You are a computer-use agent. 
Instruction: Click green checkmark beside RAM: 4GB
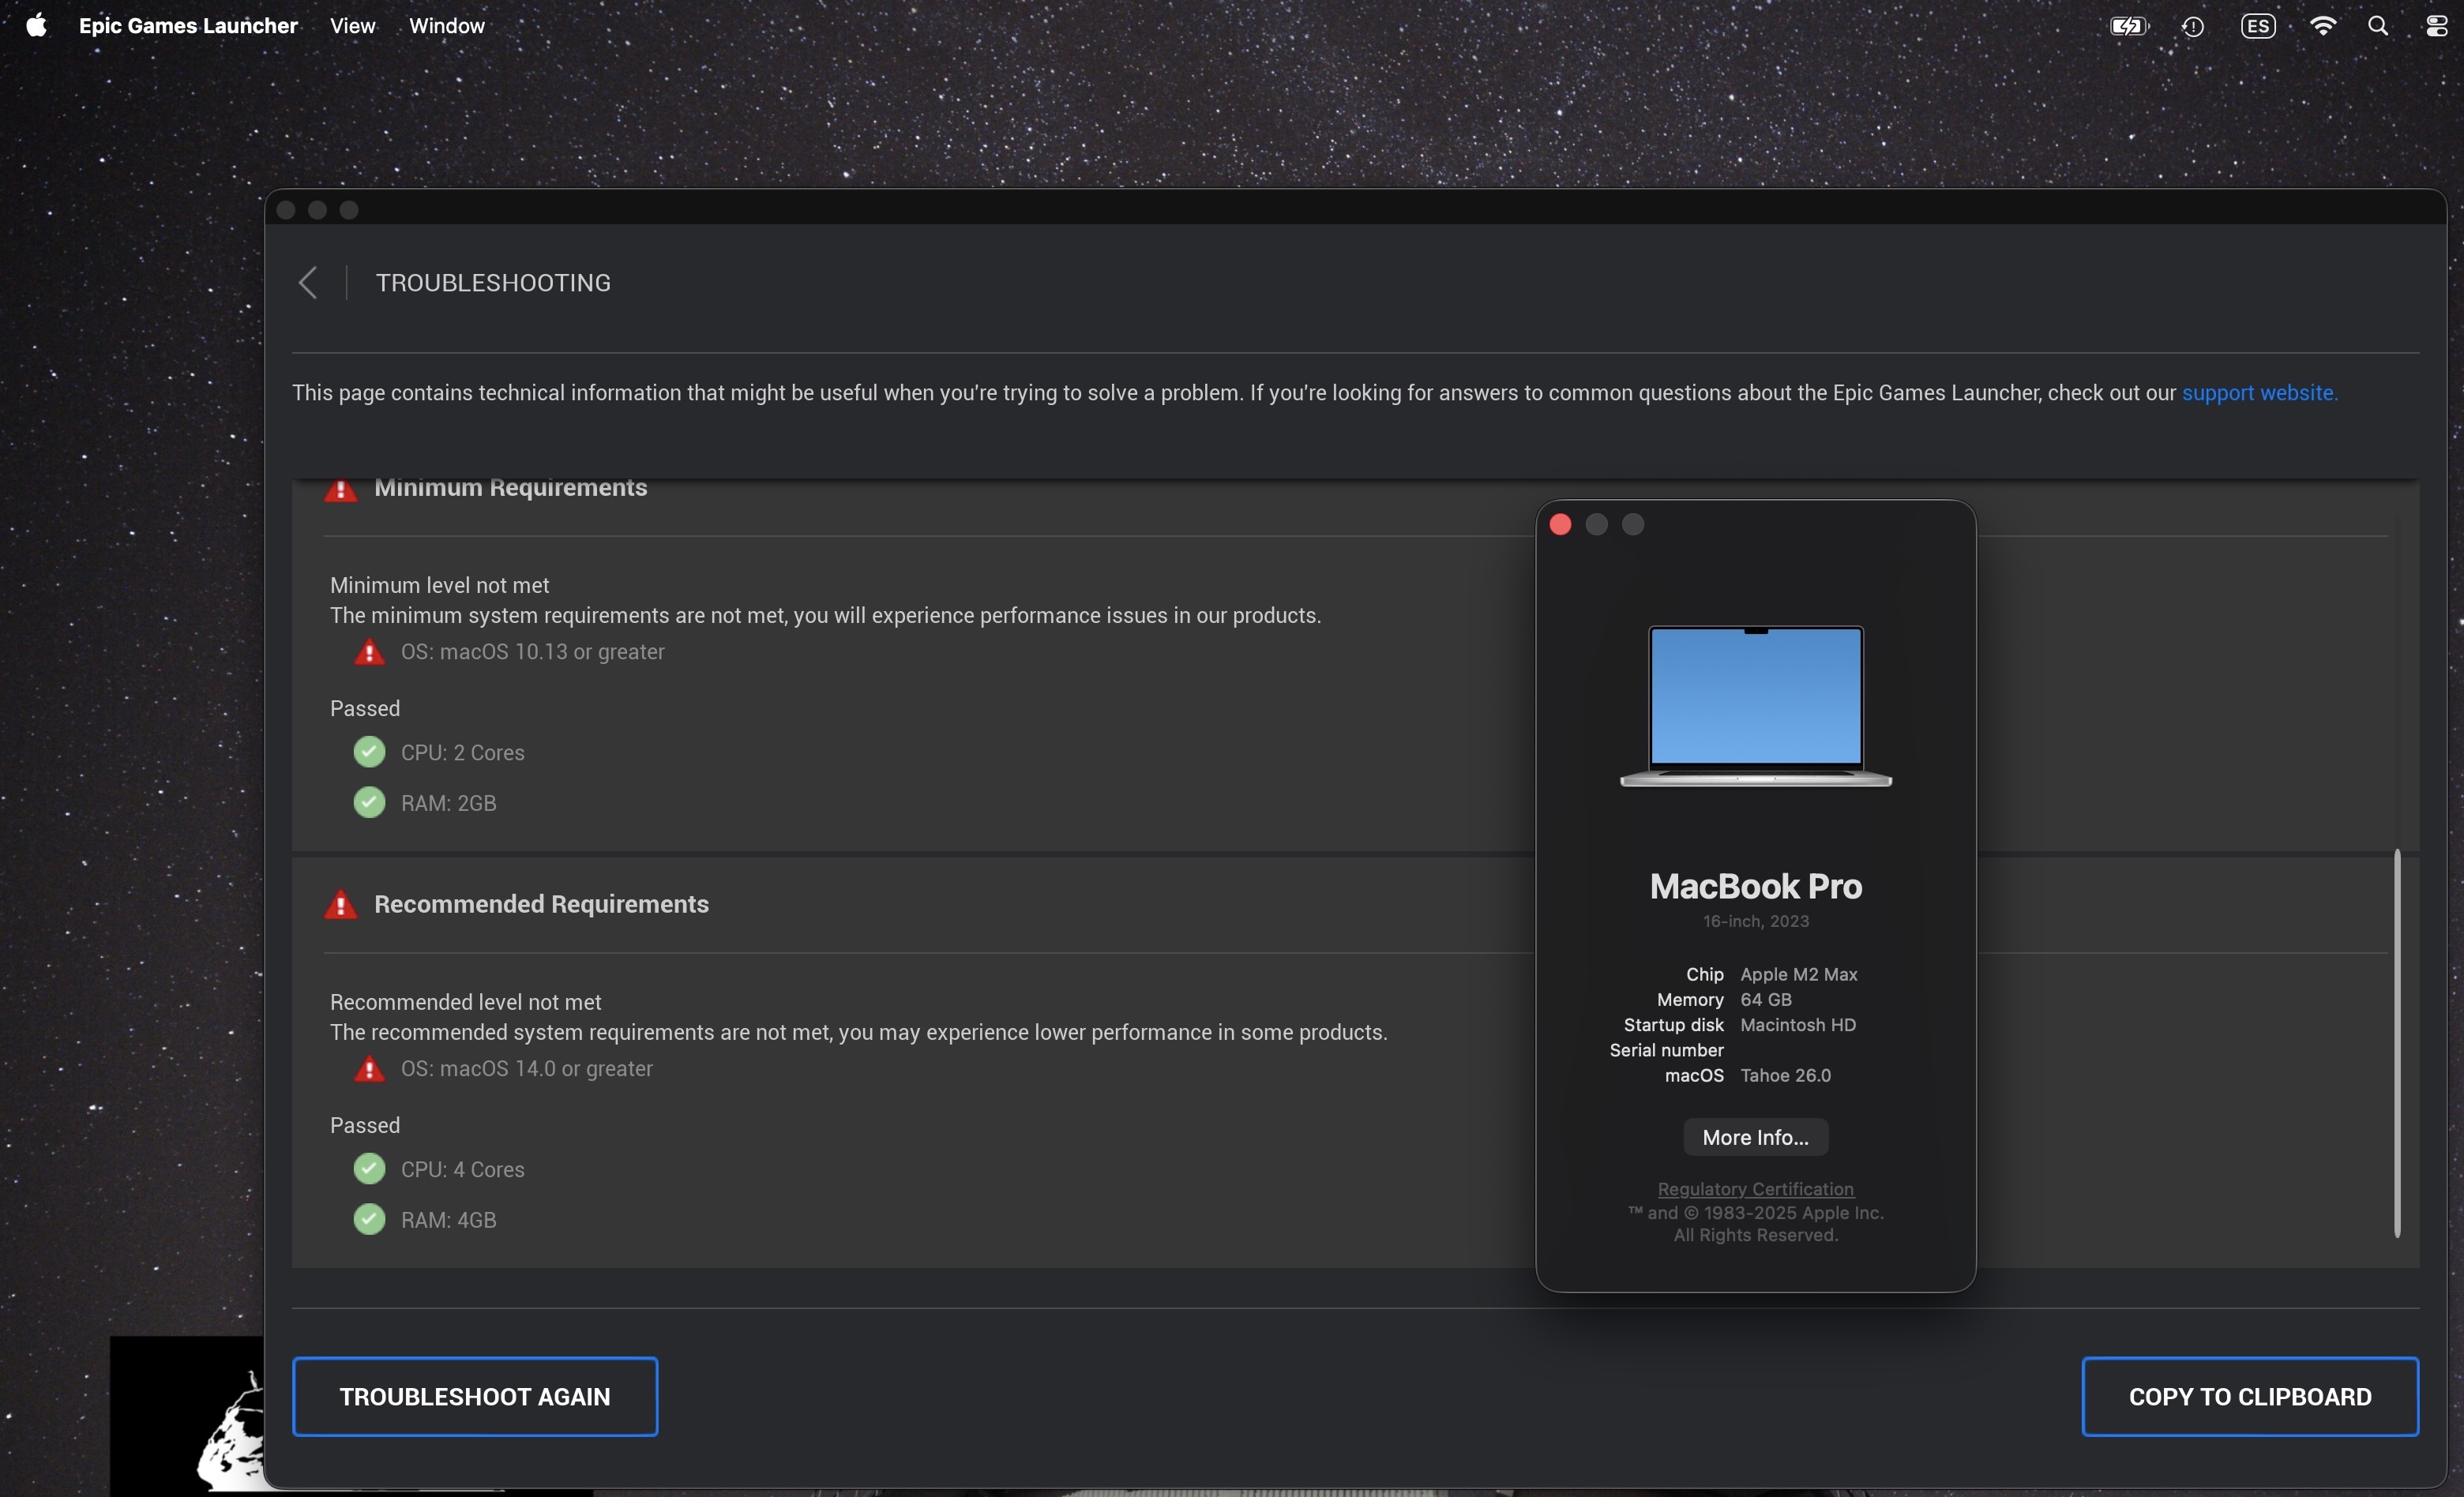coord(369,1219)
